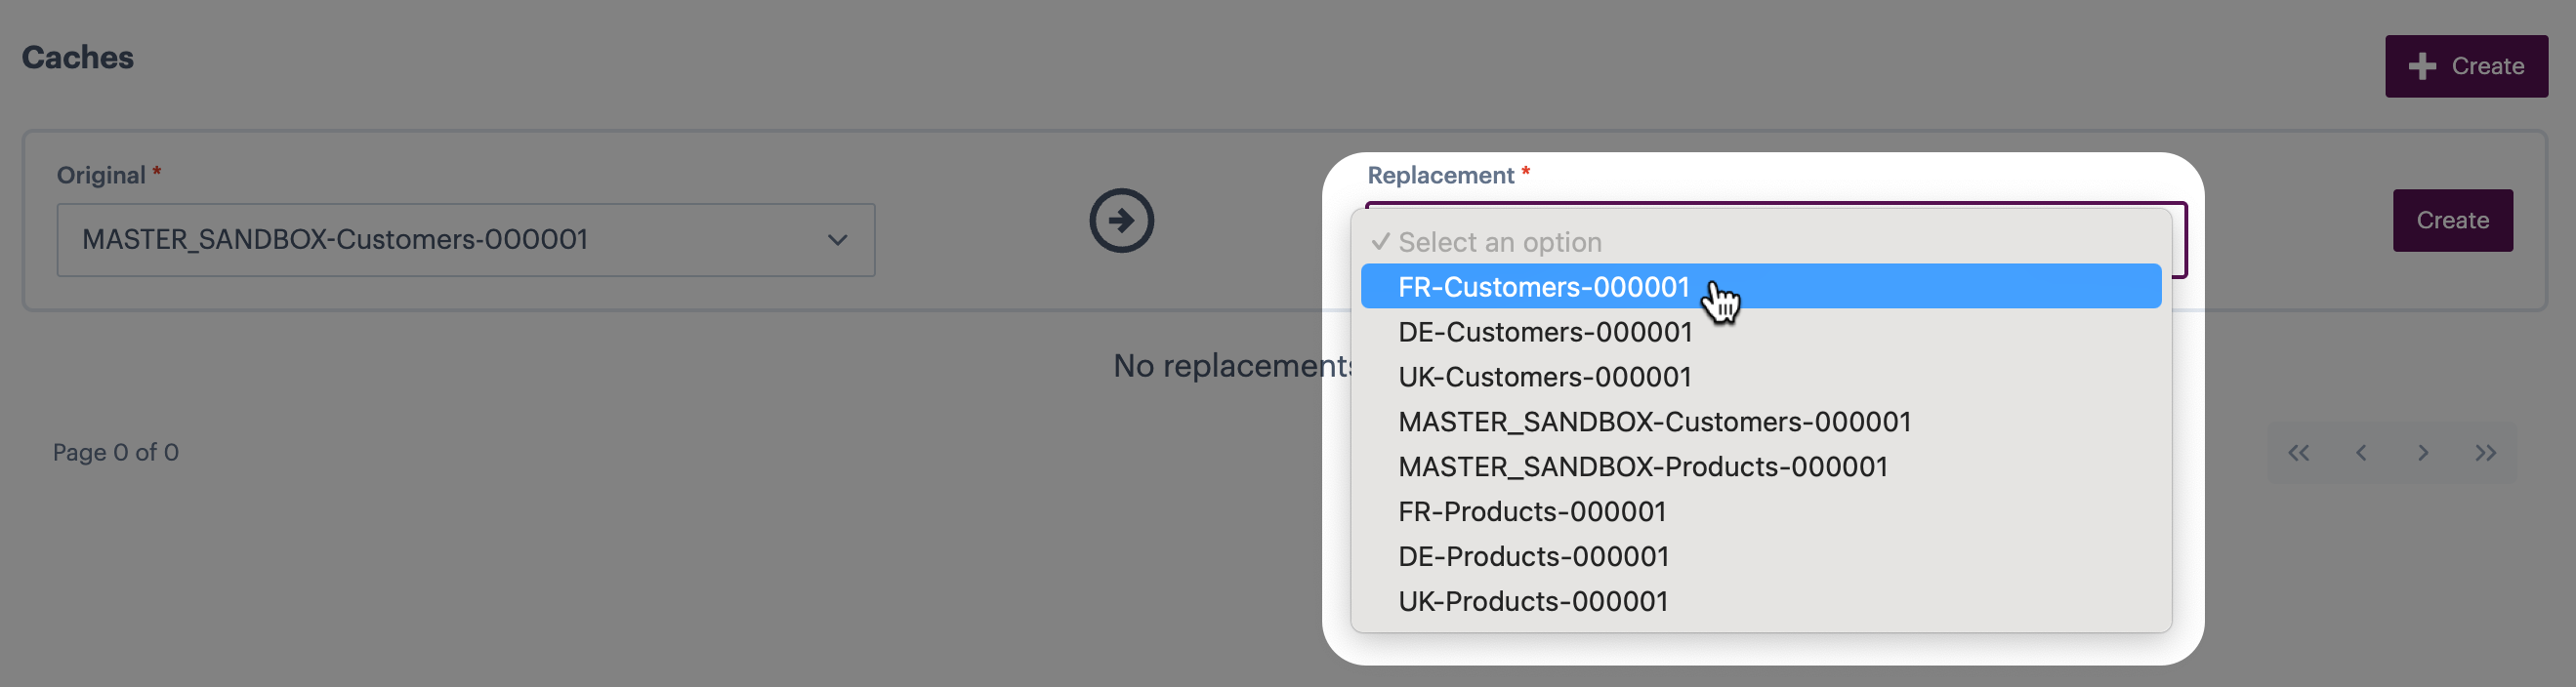Go to the first page
2576x687 pixels.
(x=2298, y=453)
